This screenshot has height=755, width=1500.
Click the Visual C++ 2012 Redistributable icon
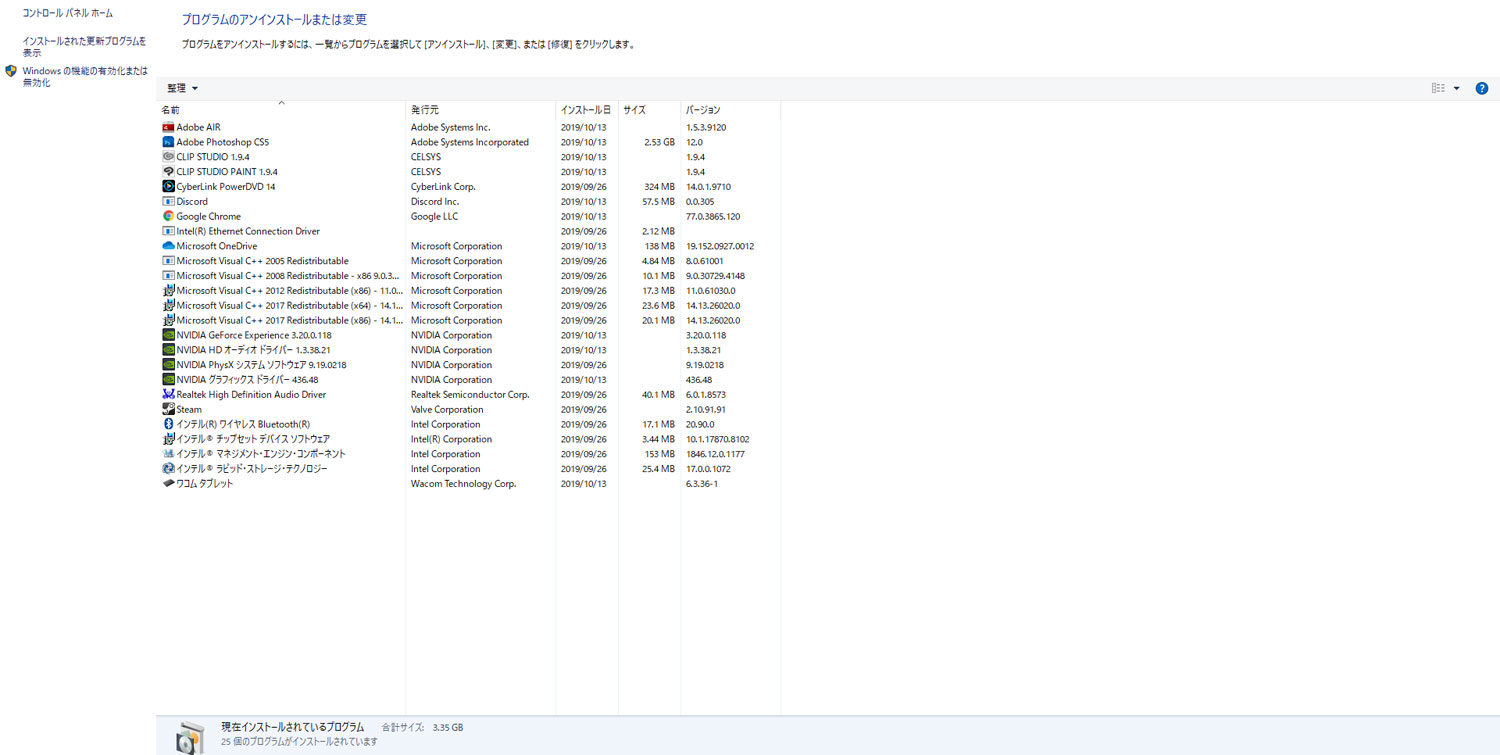pos(168,290)
